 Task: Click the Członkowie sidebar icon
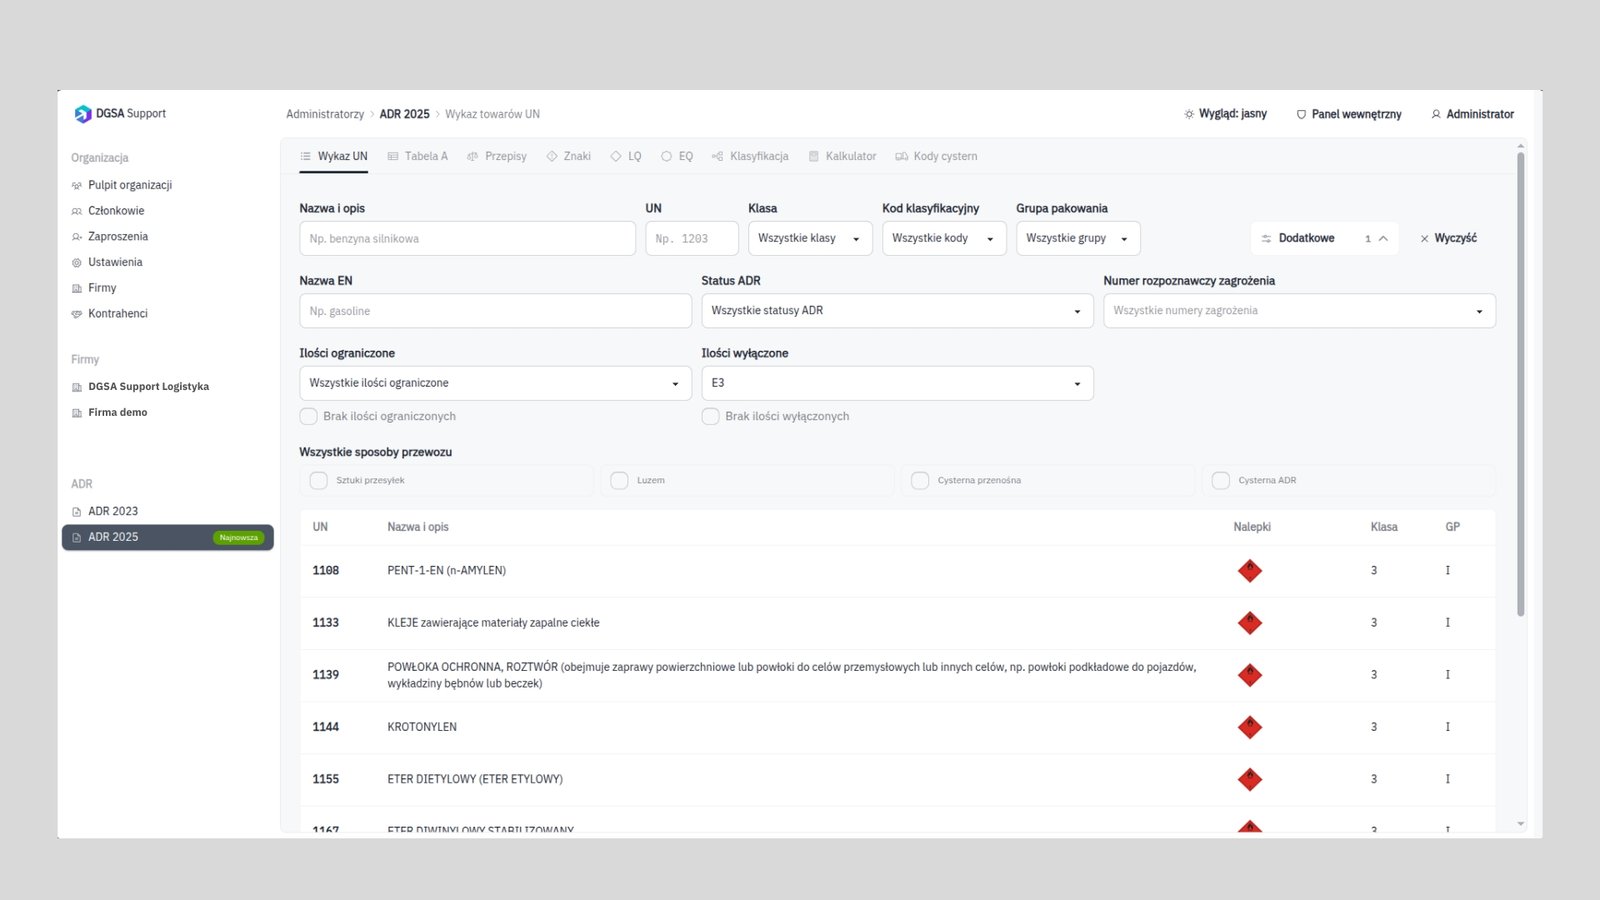pos(77,211)
